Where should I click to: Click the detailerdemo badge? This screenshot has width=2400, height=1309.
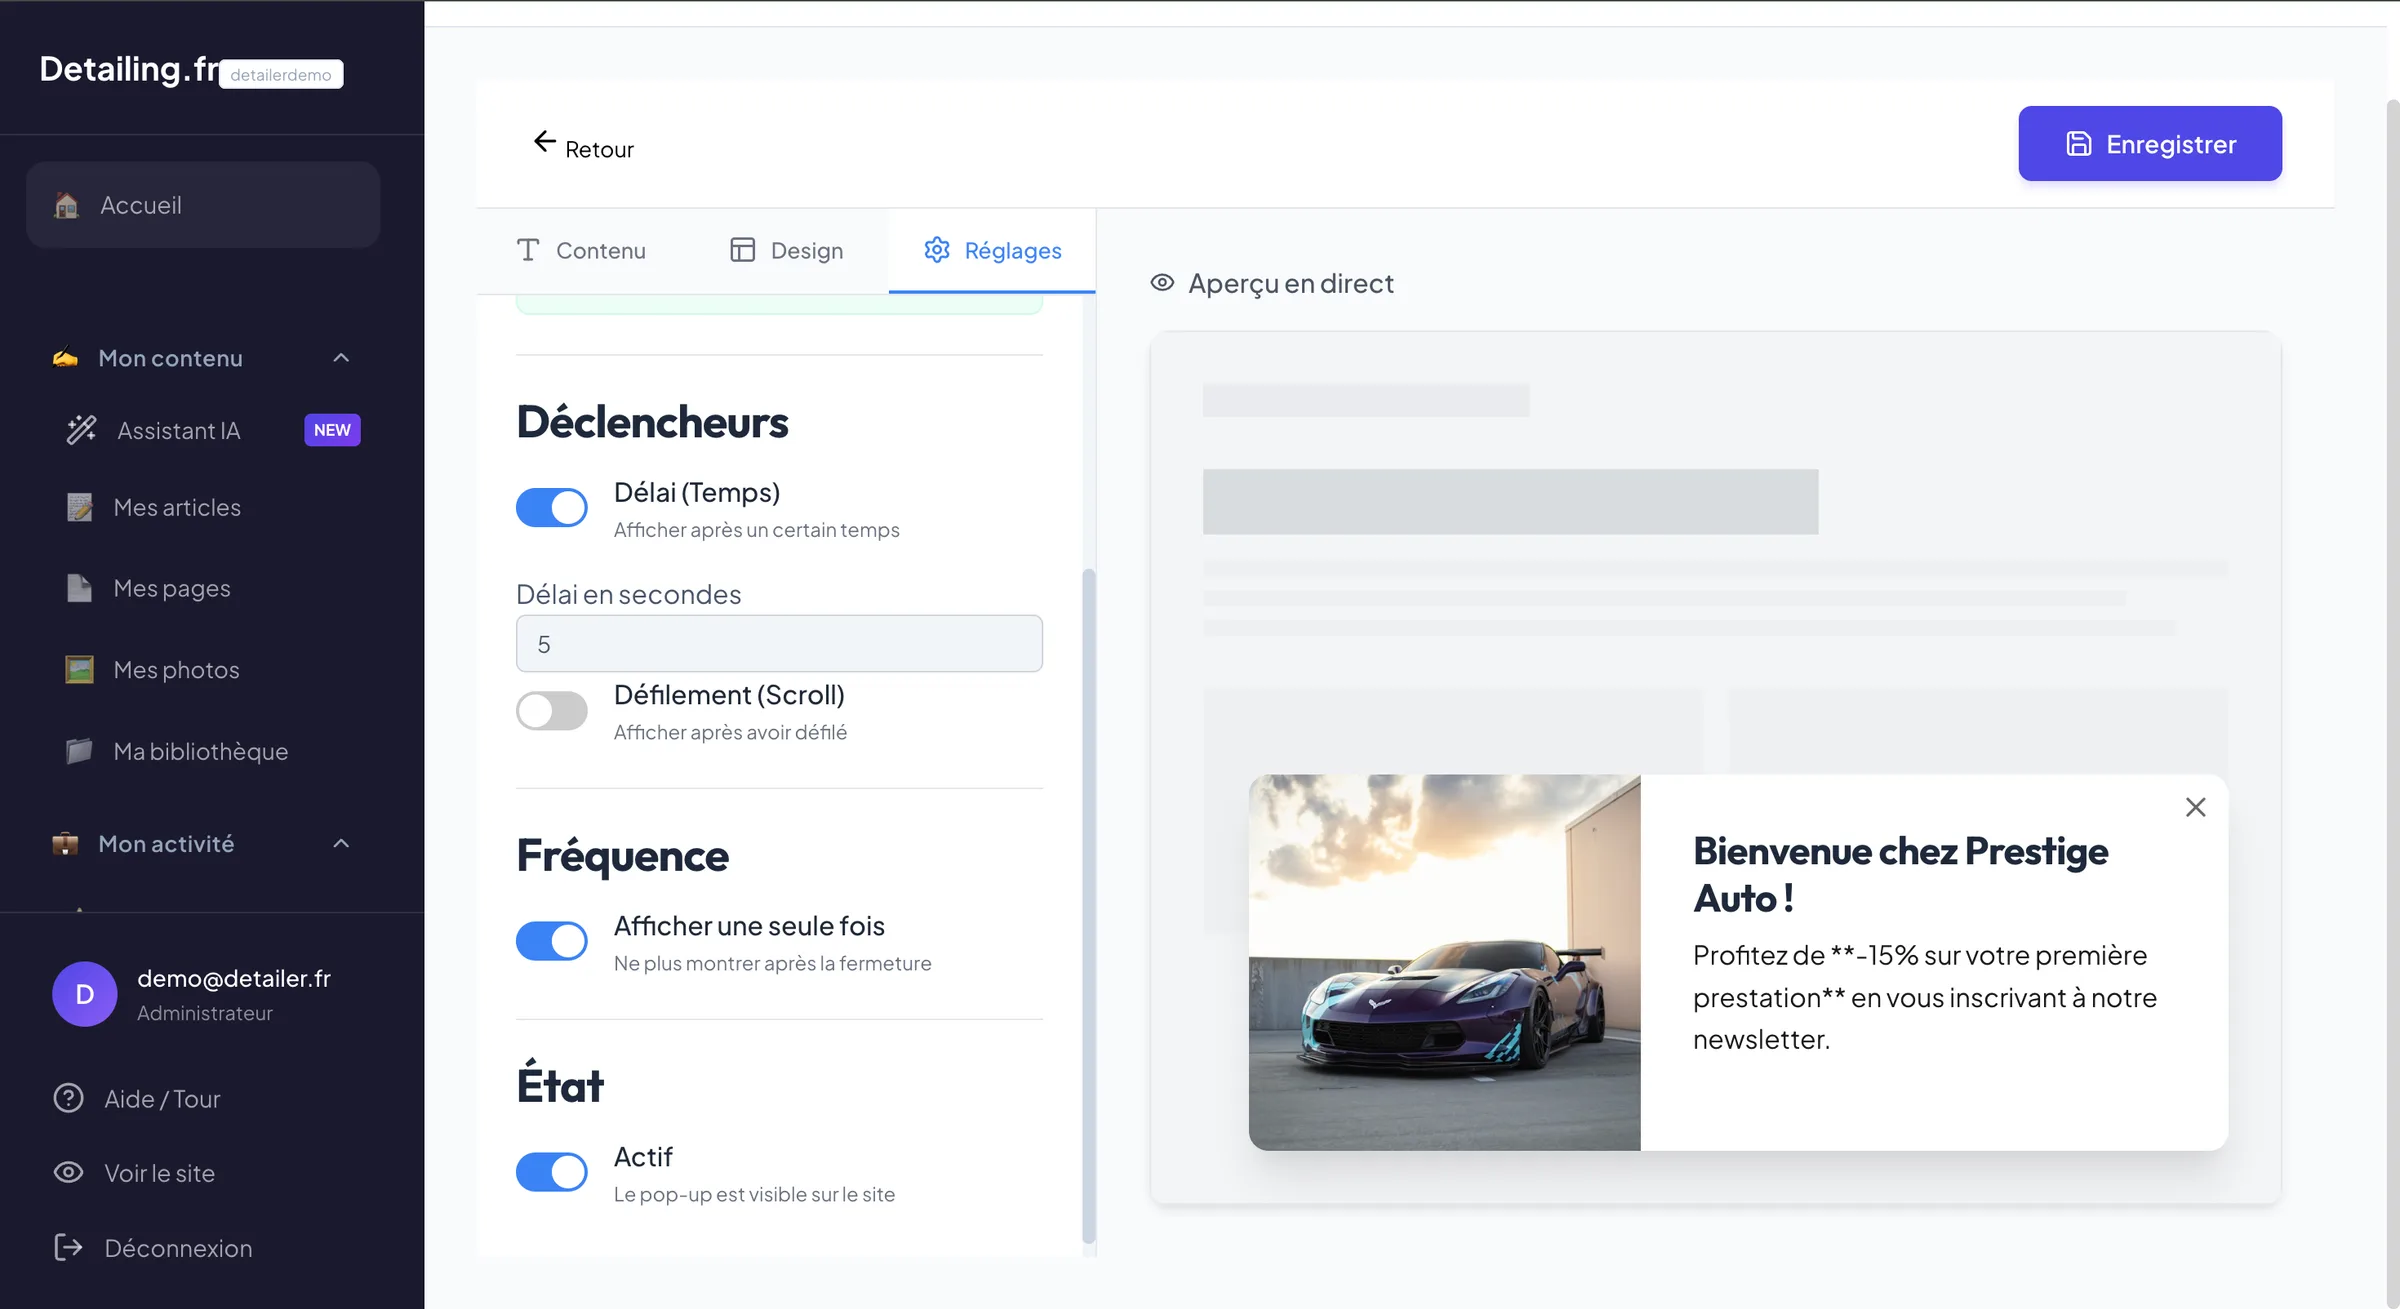pyautogui.click(x=281, y=75)
